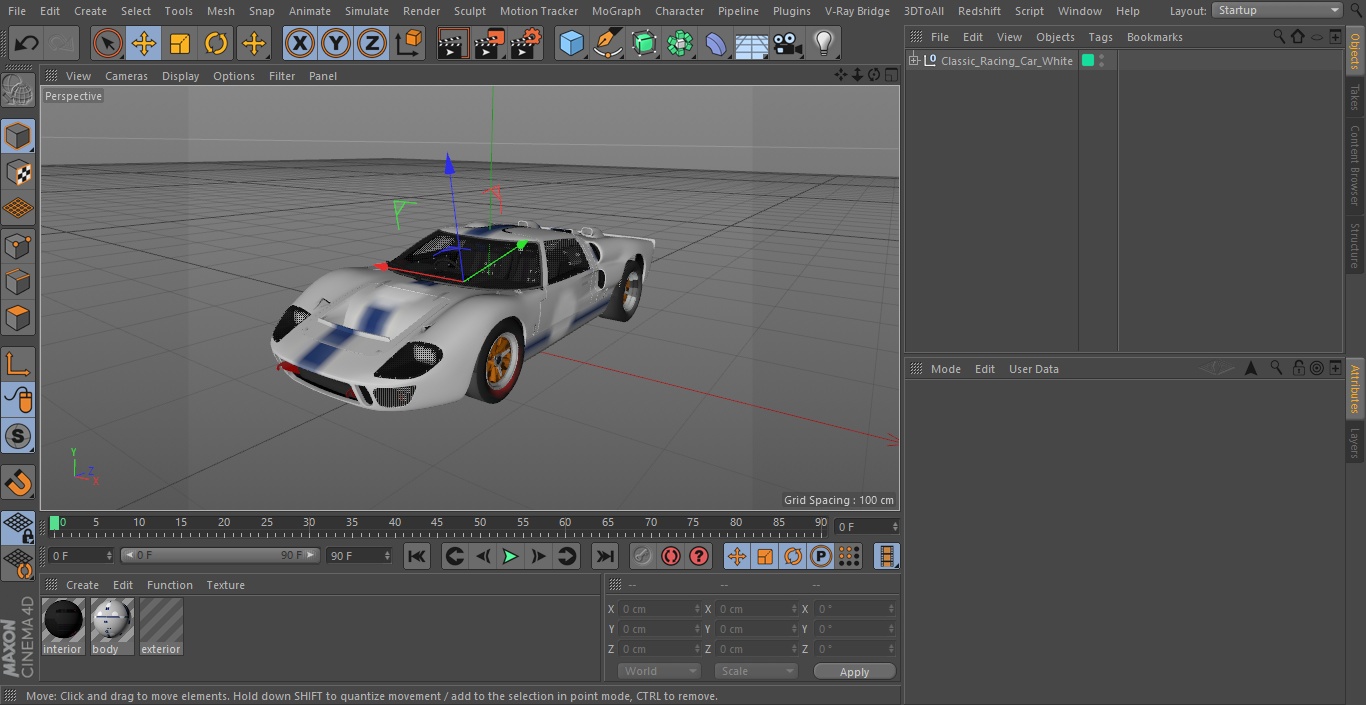
Task: Step to the next frame
Action: (x=538, y=556)
